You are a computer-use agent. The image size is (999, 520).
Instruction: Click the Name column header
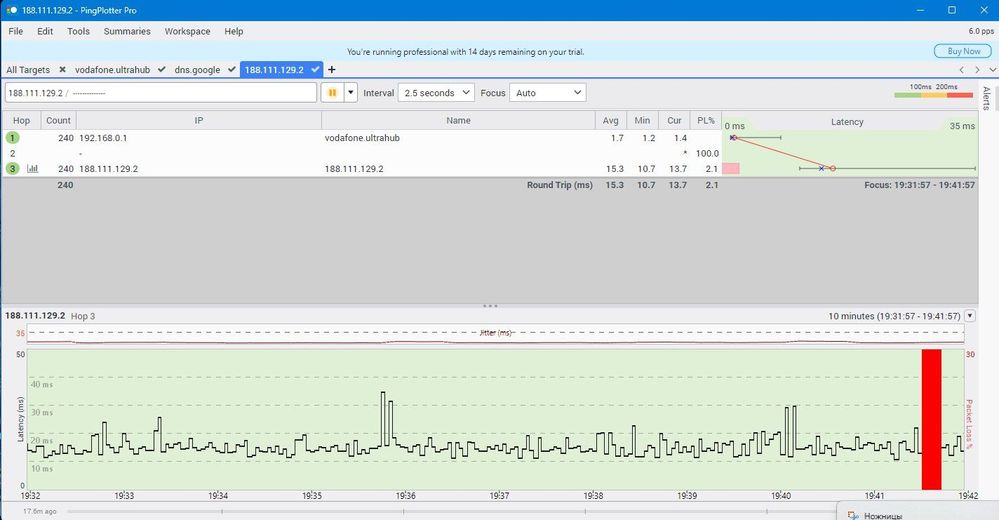point(458,120)
